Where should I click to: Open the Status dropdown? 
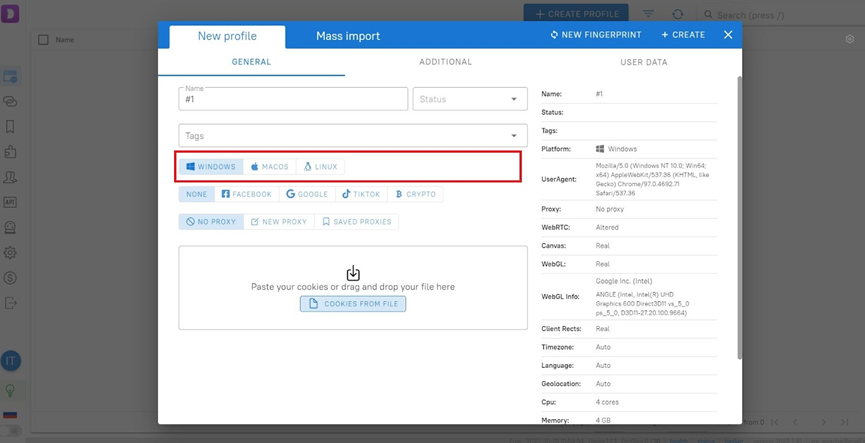click(470, 99)
